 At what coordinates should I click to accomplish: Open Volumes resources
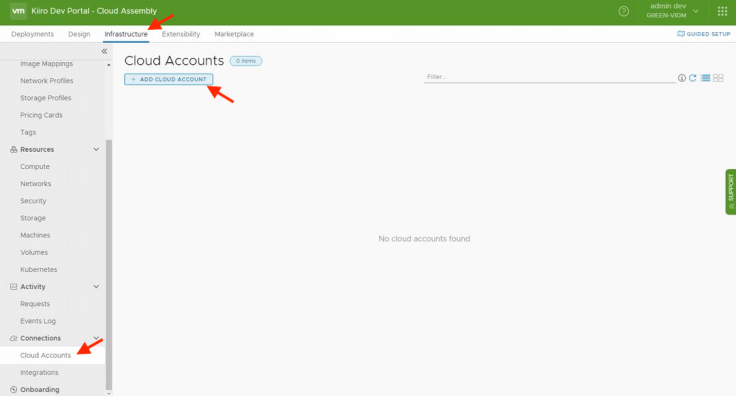tap(34, 252)
